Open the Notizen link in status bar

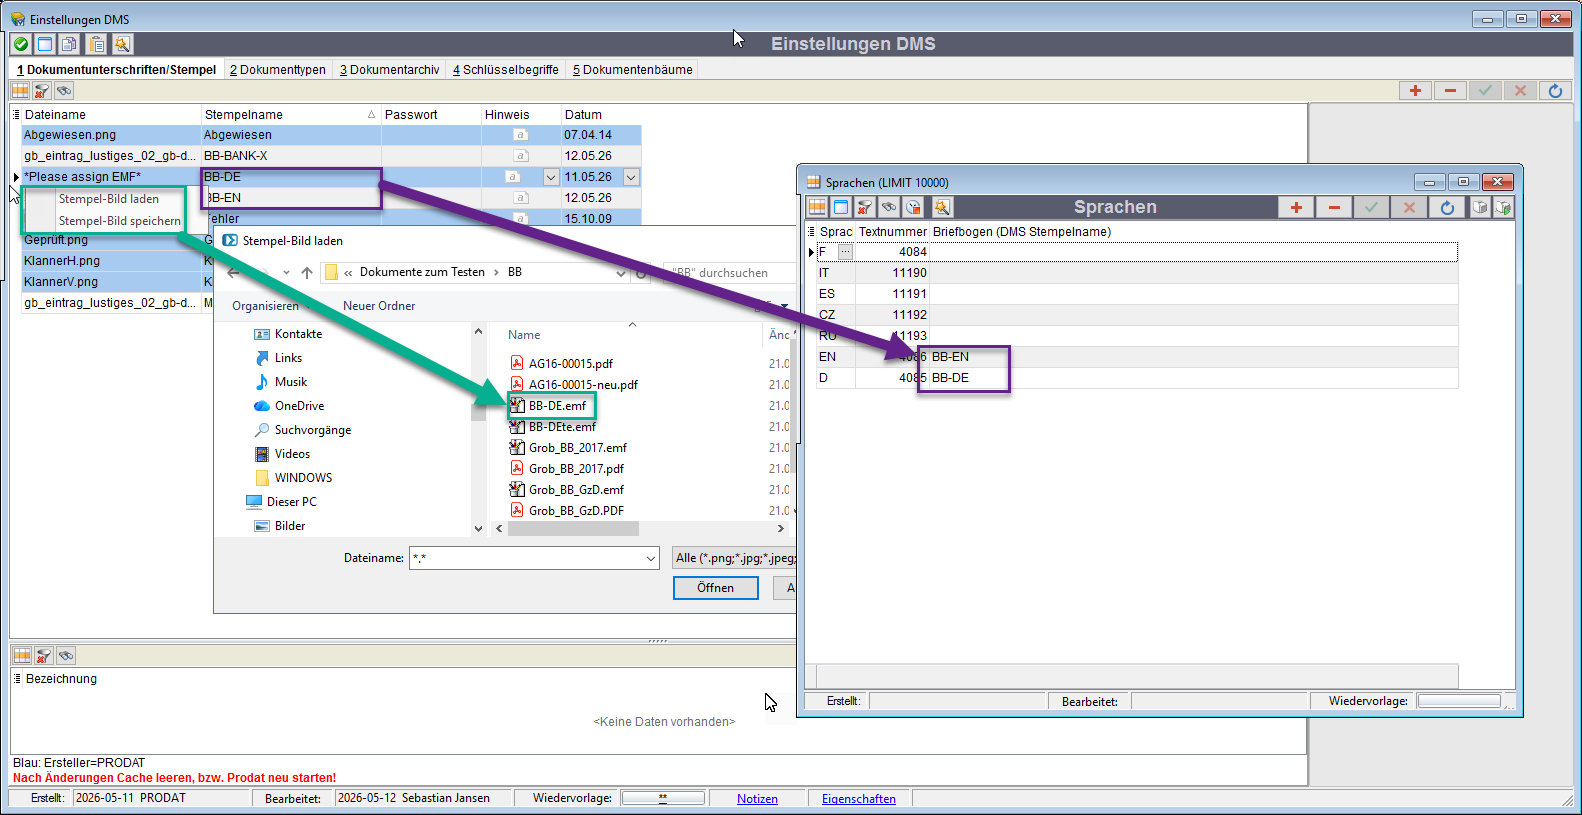(x=757, y=799)
